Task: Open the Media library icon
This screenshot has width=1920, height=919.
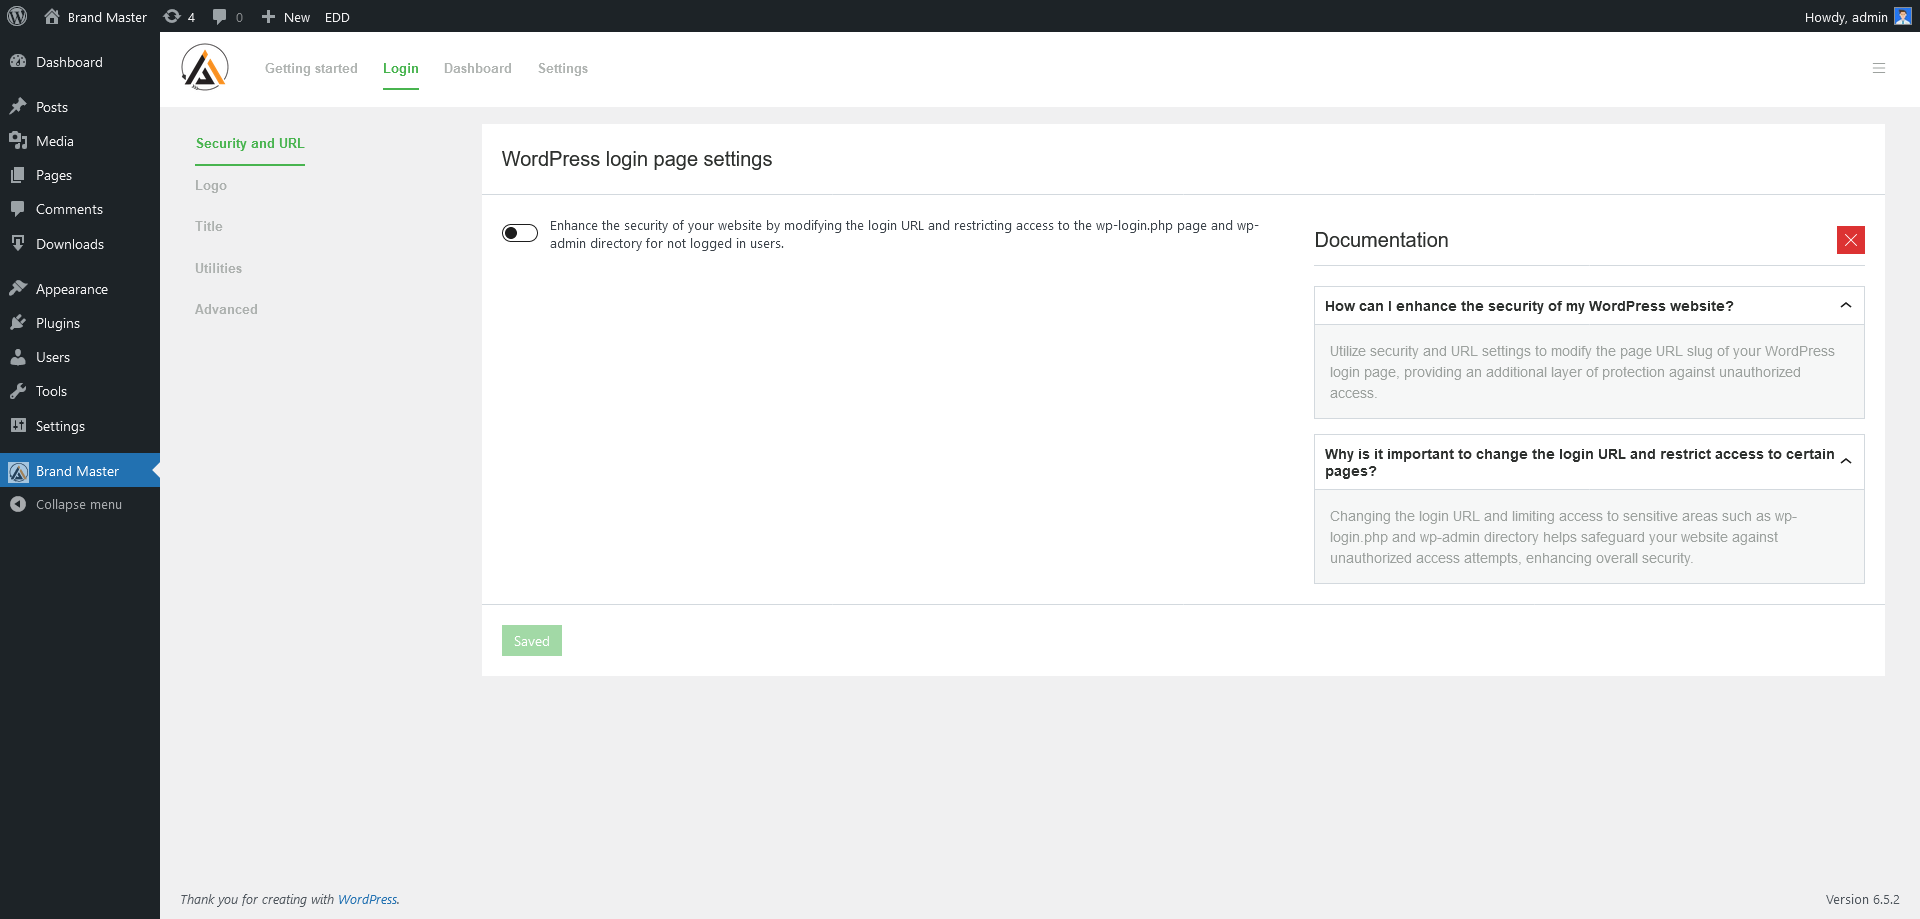Action: (x=18, y=141)
